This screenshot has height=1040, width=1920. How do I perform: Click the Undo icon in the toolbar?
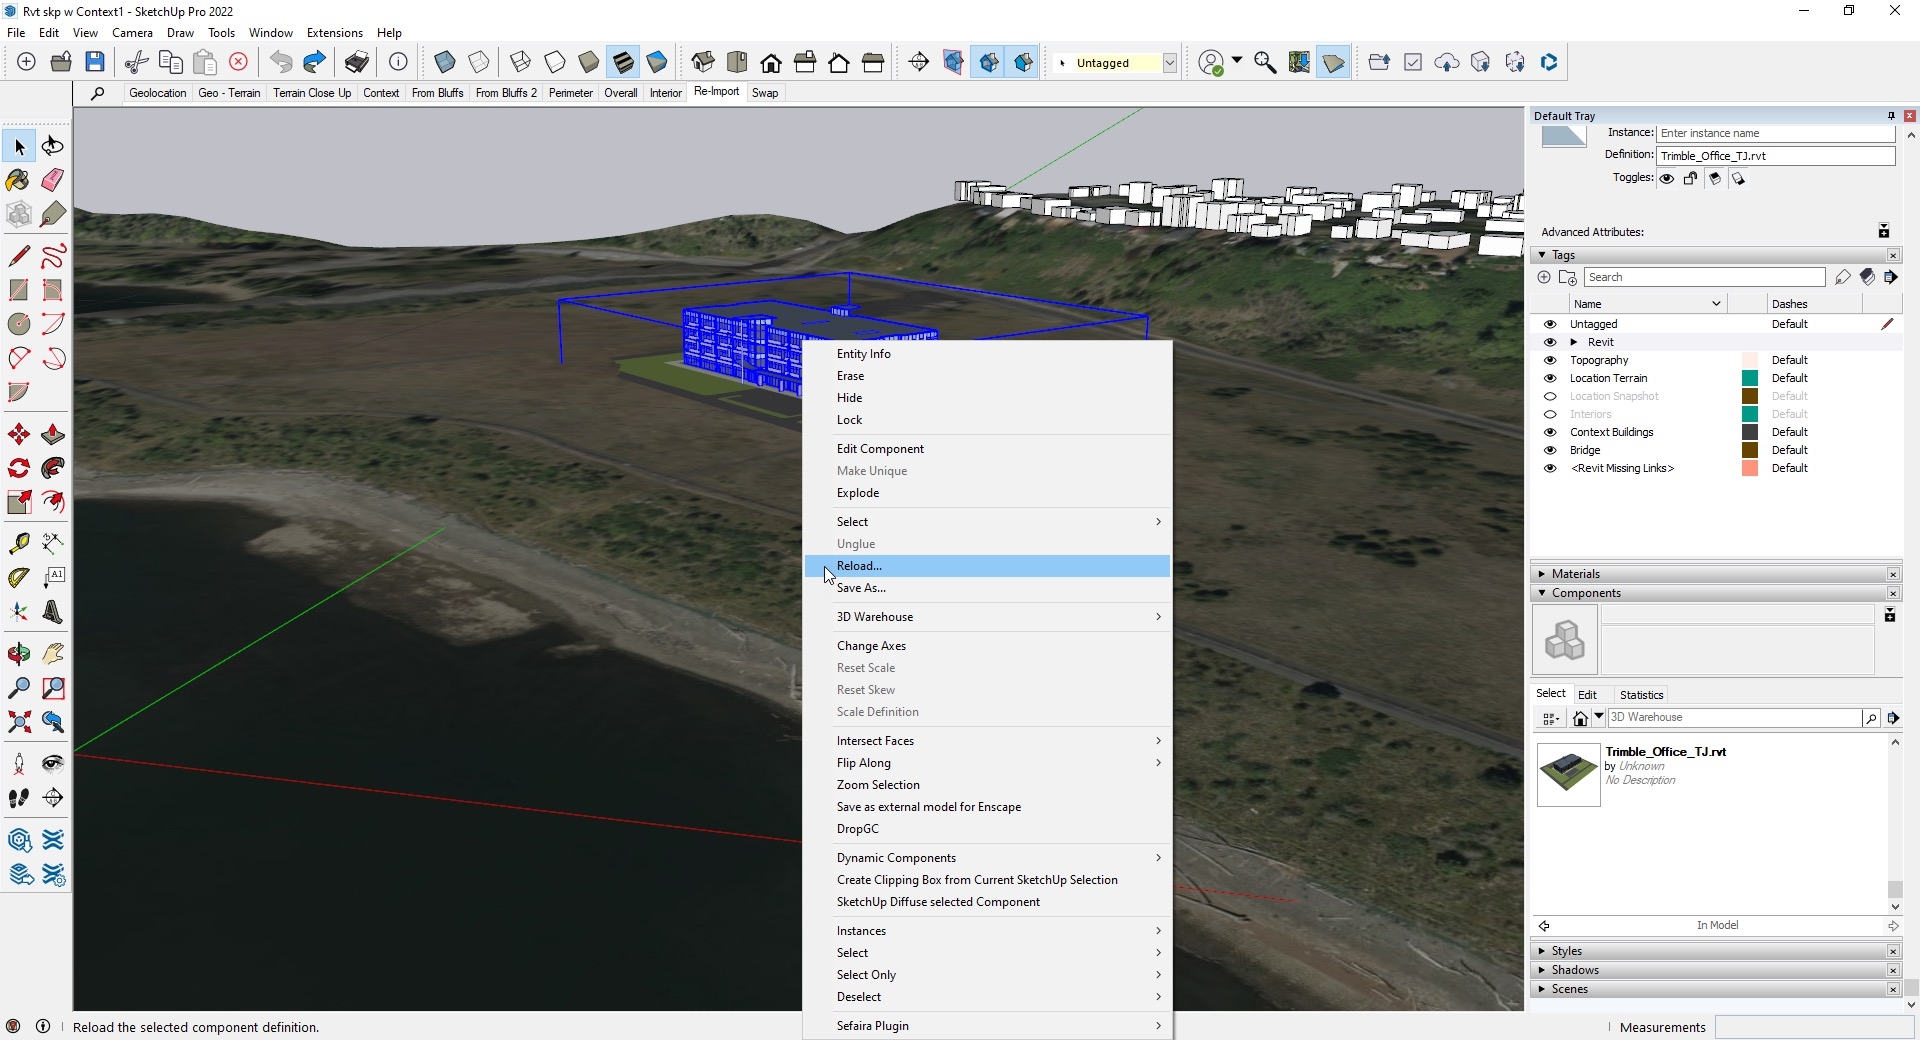click(281, 62)
